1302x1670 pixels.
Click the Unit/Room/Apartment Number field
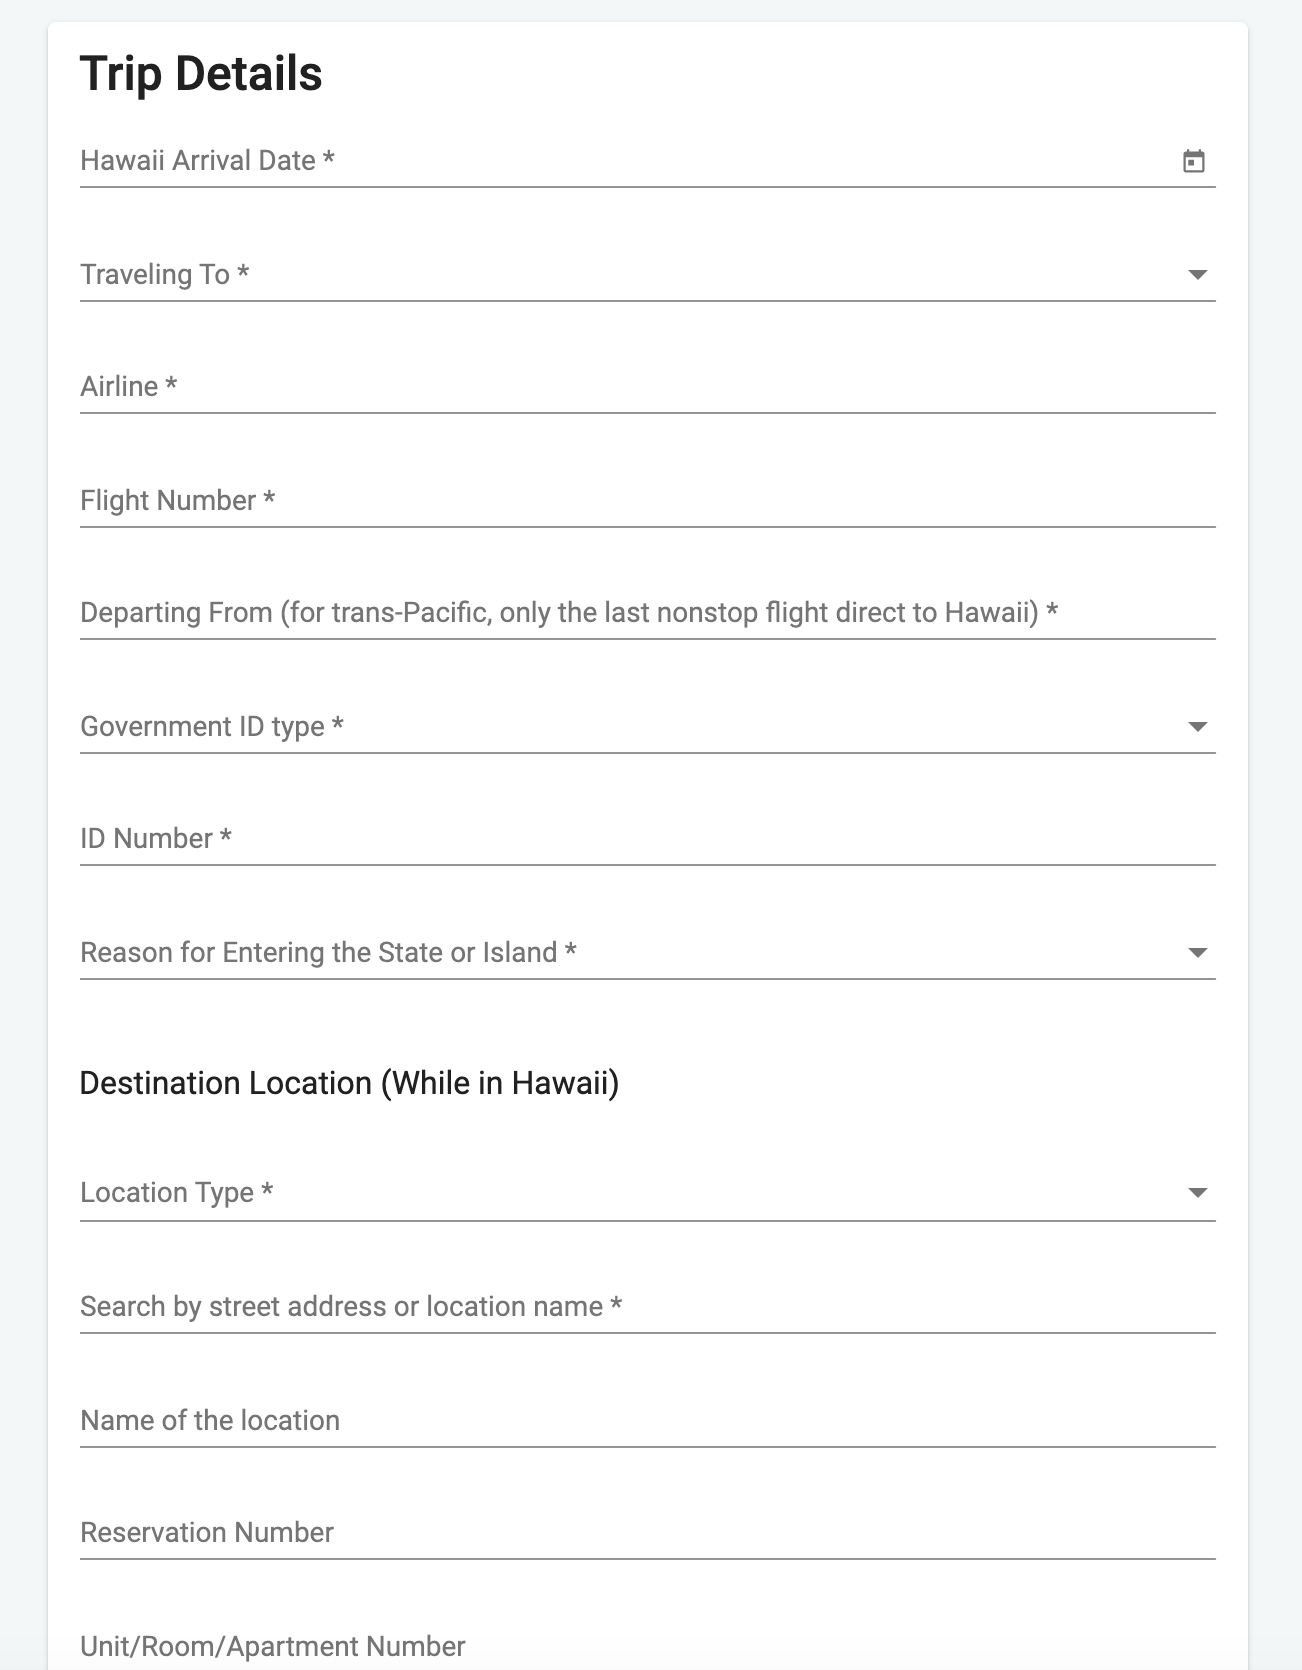click(x=646, y=1647)
